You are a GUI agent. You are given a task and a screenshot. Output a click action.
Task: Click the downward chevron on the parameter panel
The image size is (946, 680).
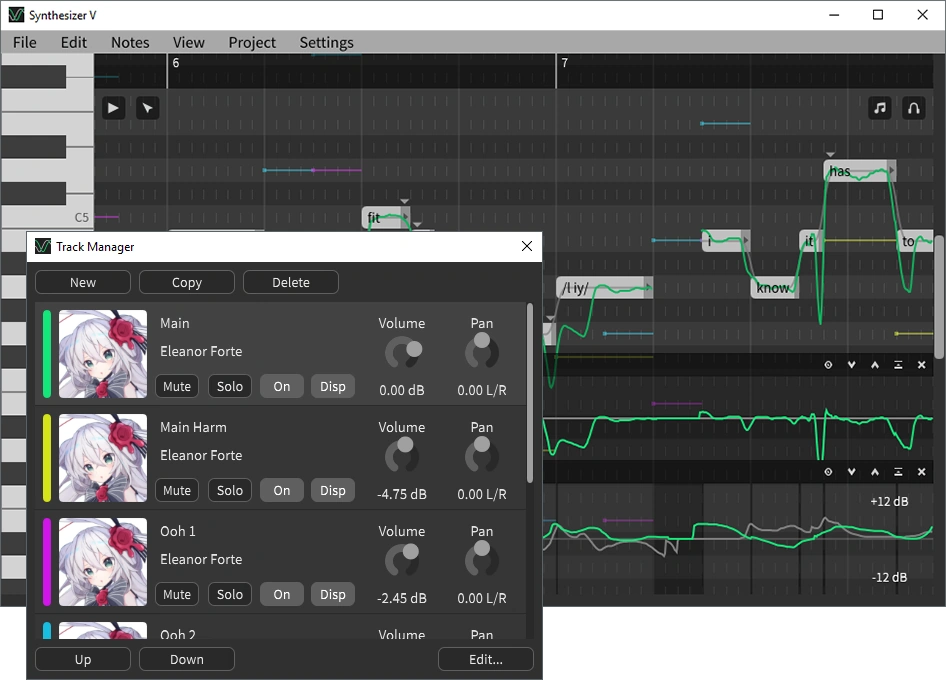click(851, 364)
